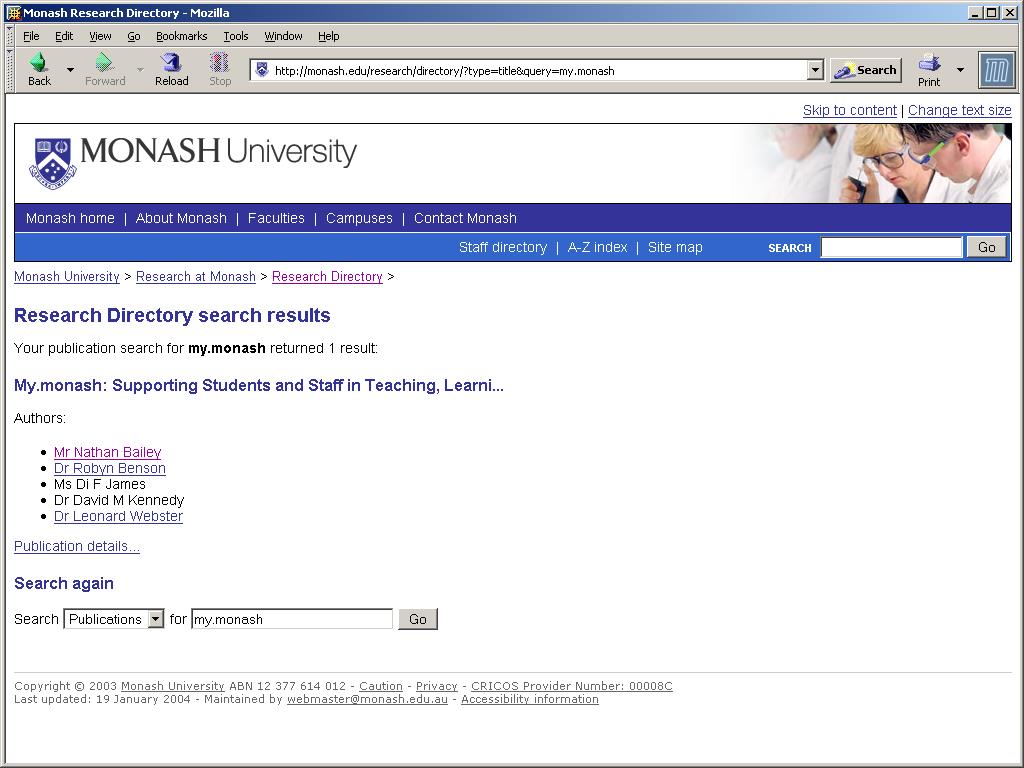This screenshot has height=768, width=1024.
Task: Click the Search again heading
Action: [64, 583]
